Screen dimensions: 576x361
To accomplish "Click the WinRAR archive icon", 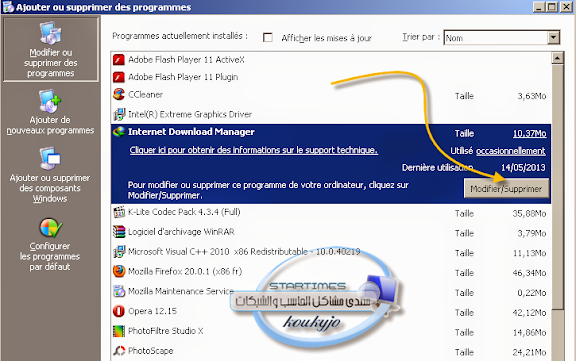I will pyautogui.click(x=119, y=232).
